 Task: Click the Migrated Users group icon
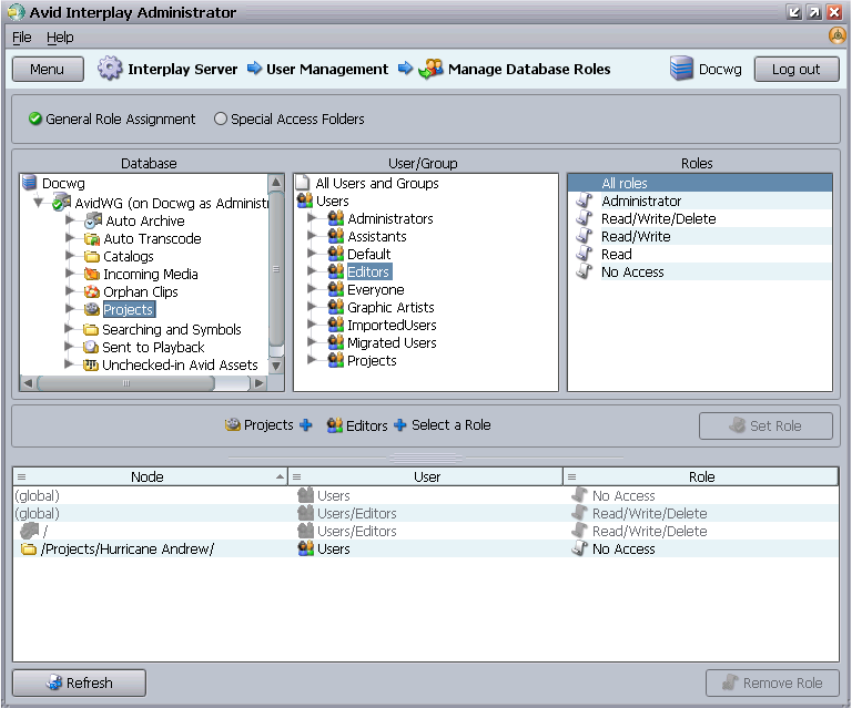pyautogui.click(x=336, y=342)
